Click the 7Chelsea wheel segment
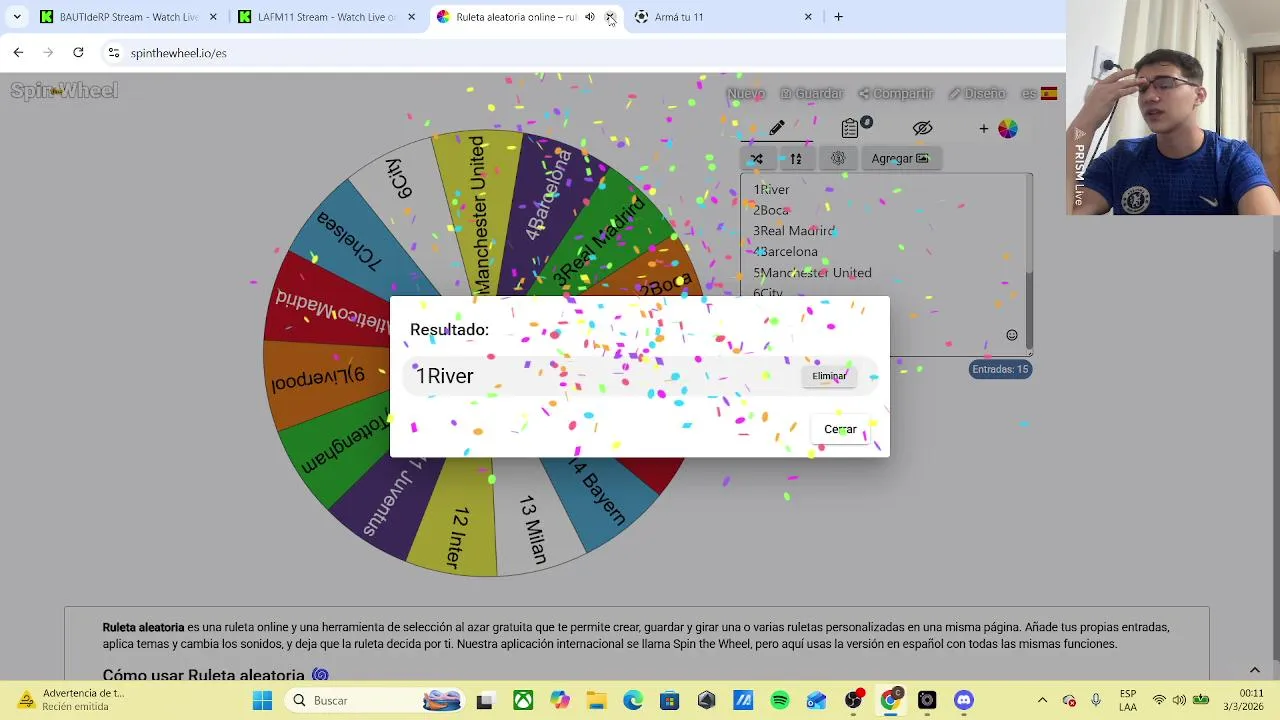The image size is (1280, 720). [x=350, y=240]
